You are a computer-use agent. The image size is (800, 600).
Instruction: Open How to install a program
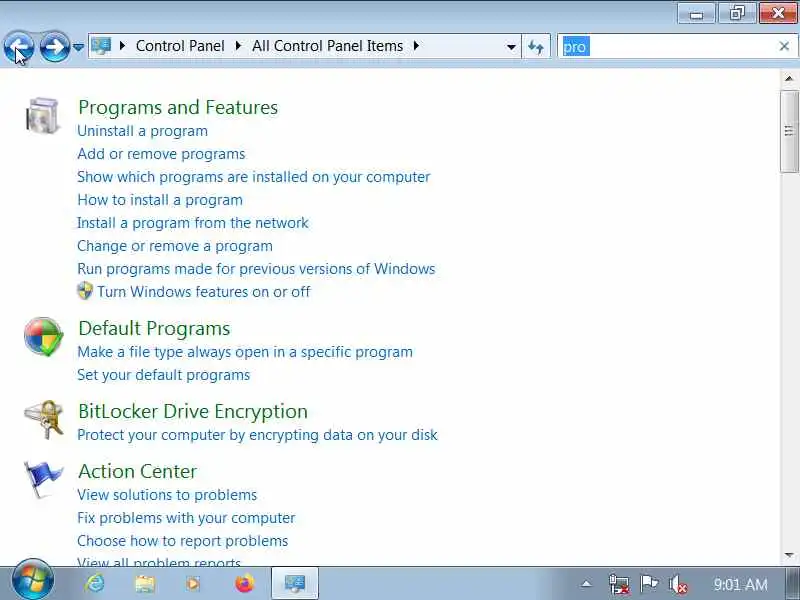(160, 199)
